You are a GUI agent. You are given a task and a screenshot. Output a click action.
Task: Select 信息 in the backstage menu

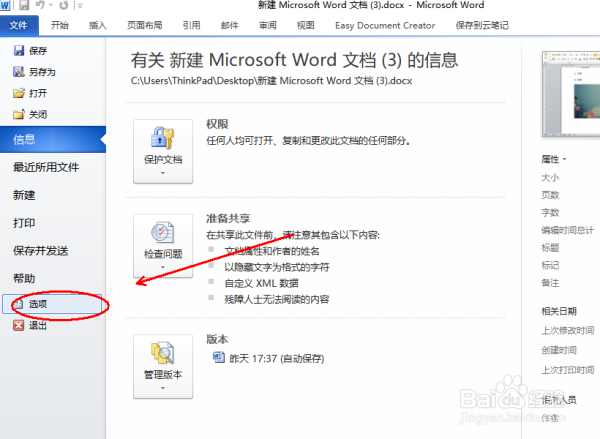(53, 139)
